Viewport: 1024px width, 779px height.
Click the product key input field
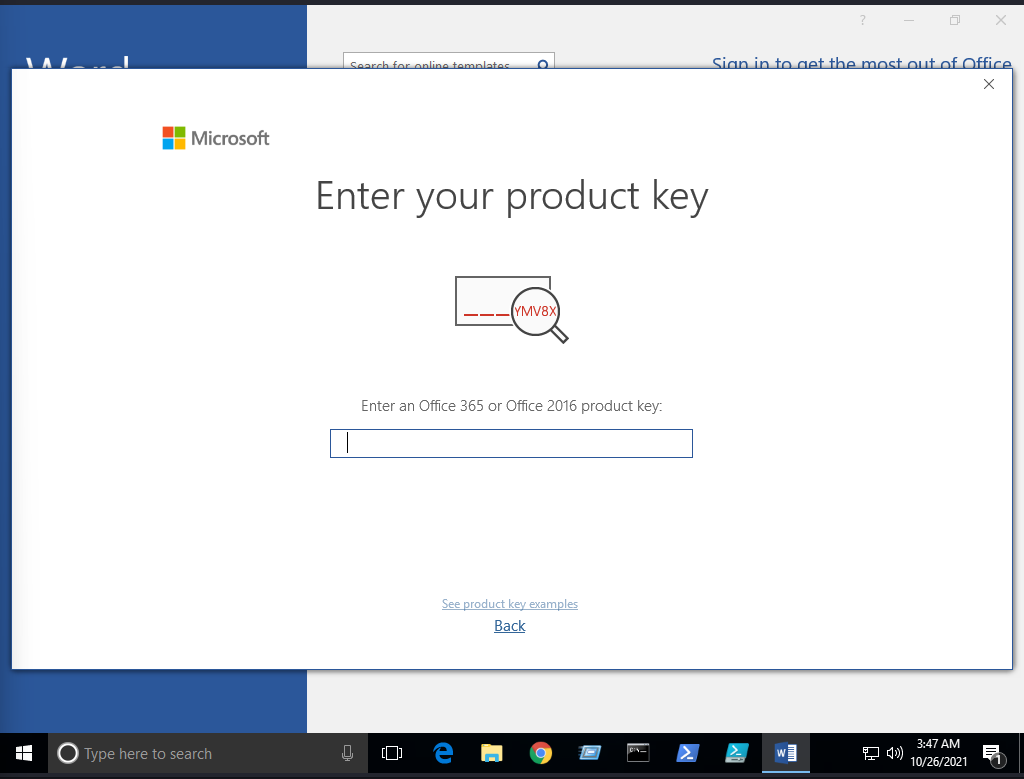[511, 443]
